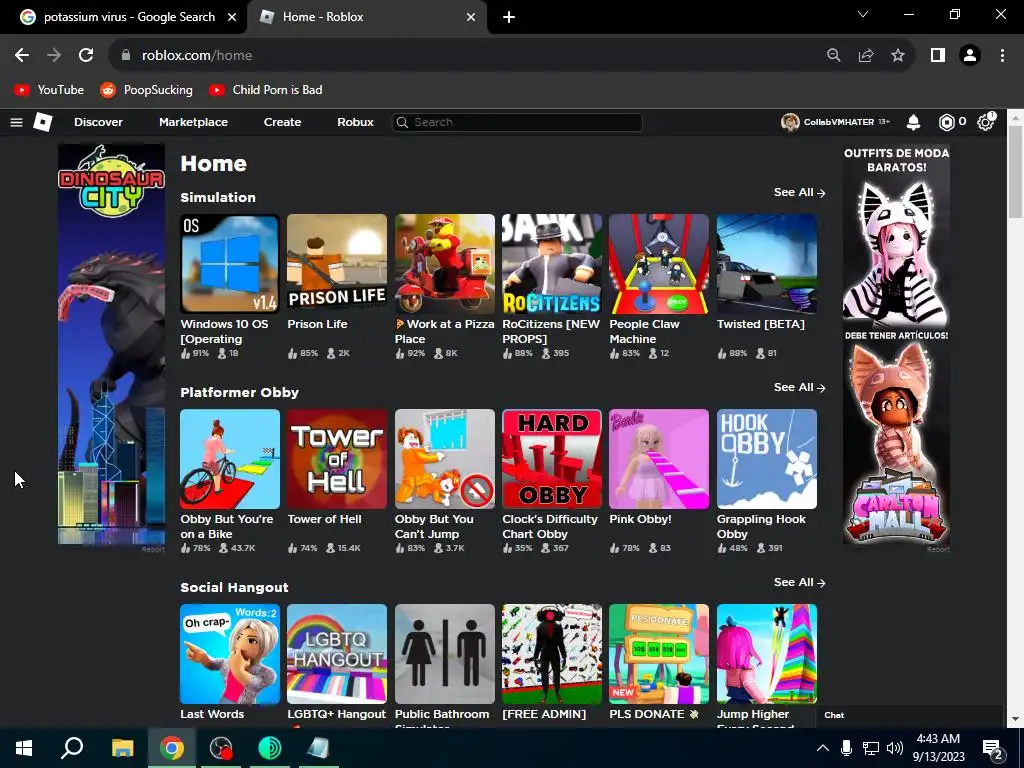Open Prison Life game thumbnail
This screenshot has width=1024, height=768.
[337, 264]
